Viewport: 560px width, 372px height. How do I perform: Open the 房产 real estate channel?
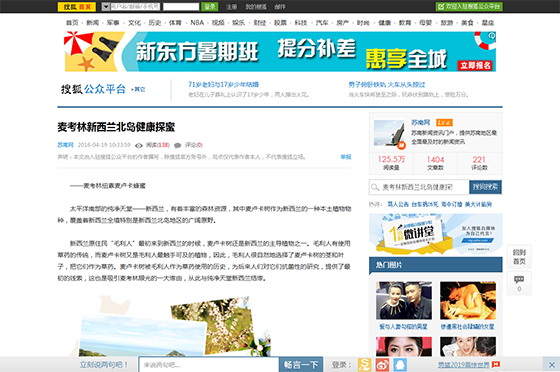click(342, 22)
